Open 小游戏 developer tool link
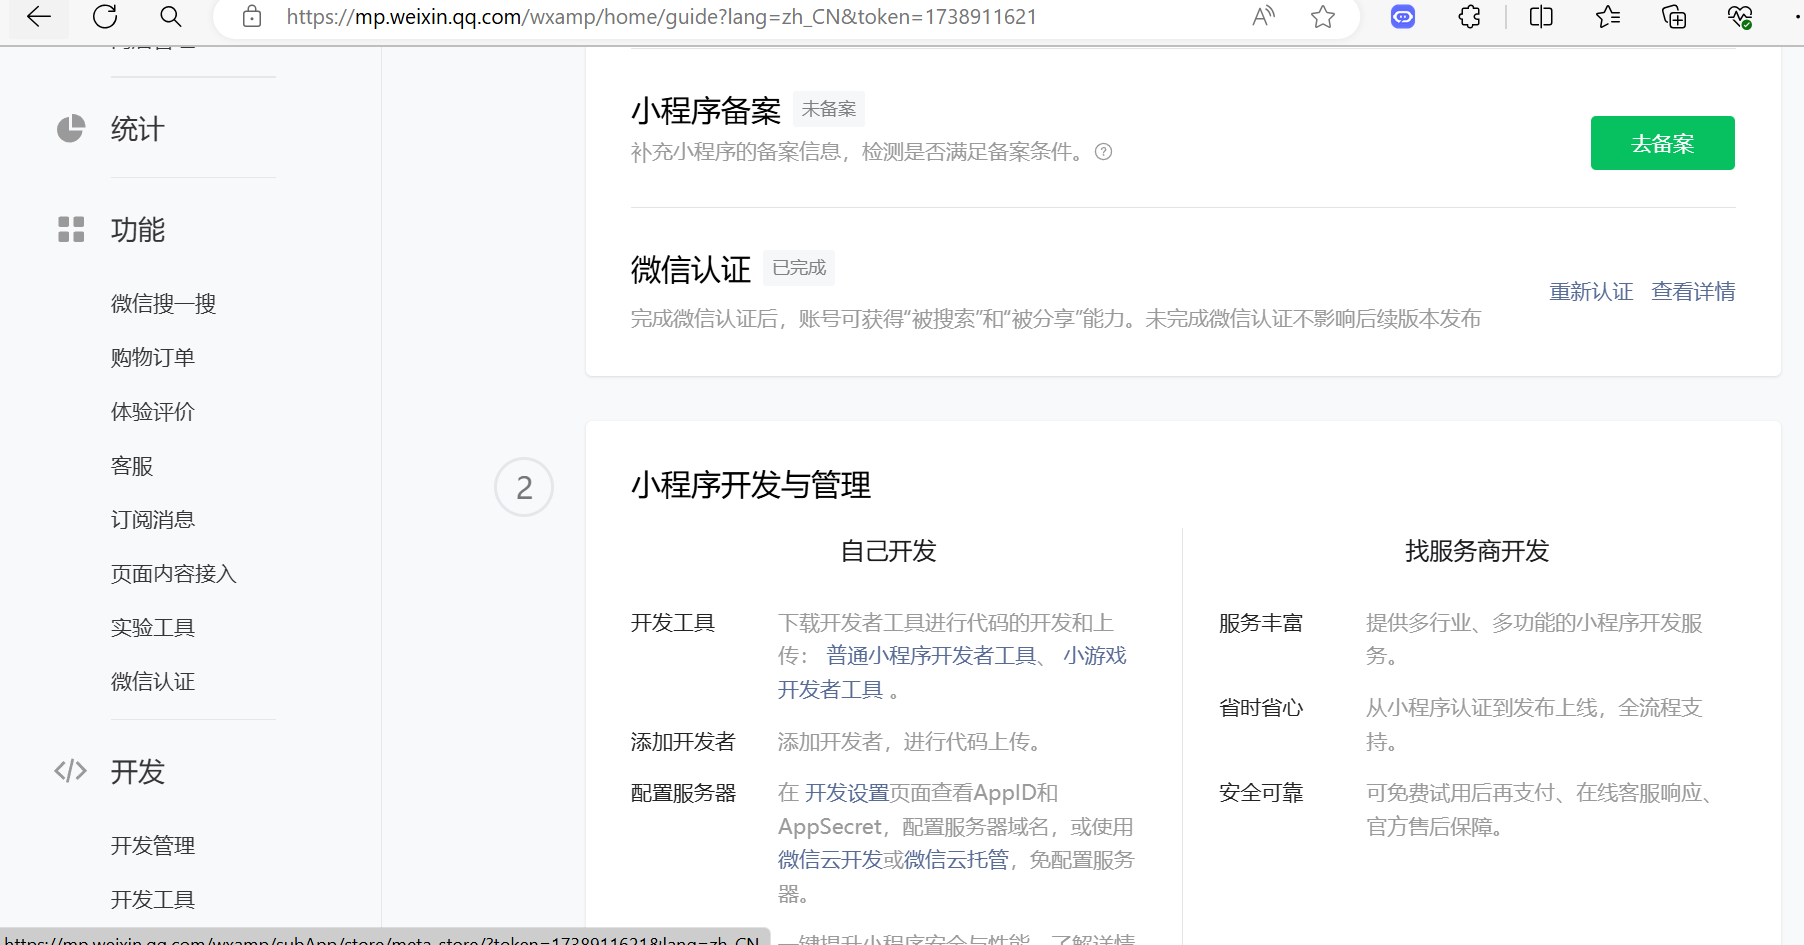The height and width of the screenshot is (945, 1804). (1095, 655)
